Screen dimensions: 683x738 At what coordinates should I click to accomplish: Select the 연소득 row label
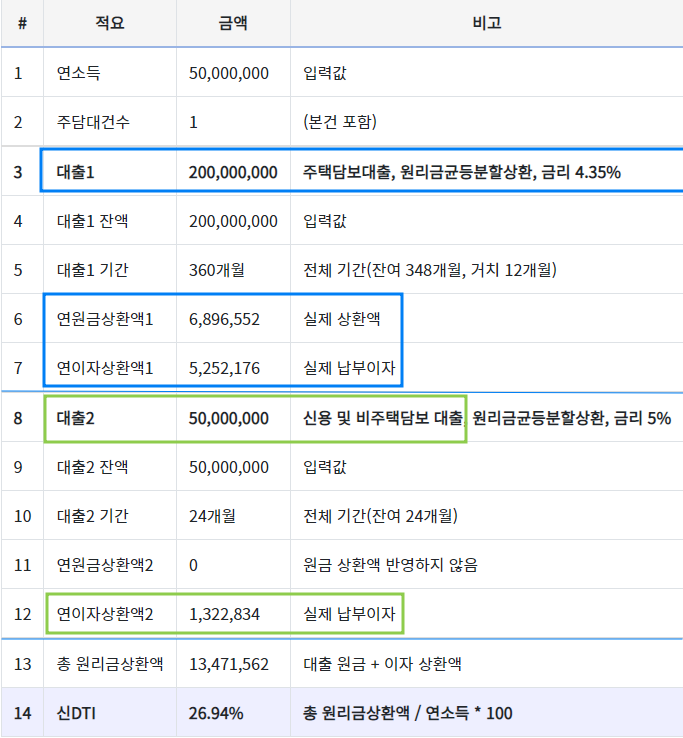[79, 73]
